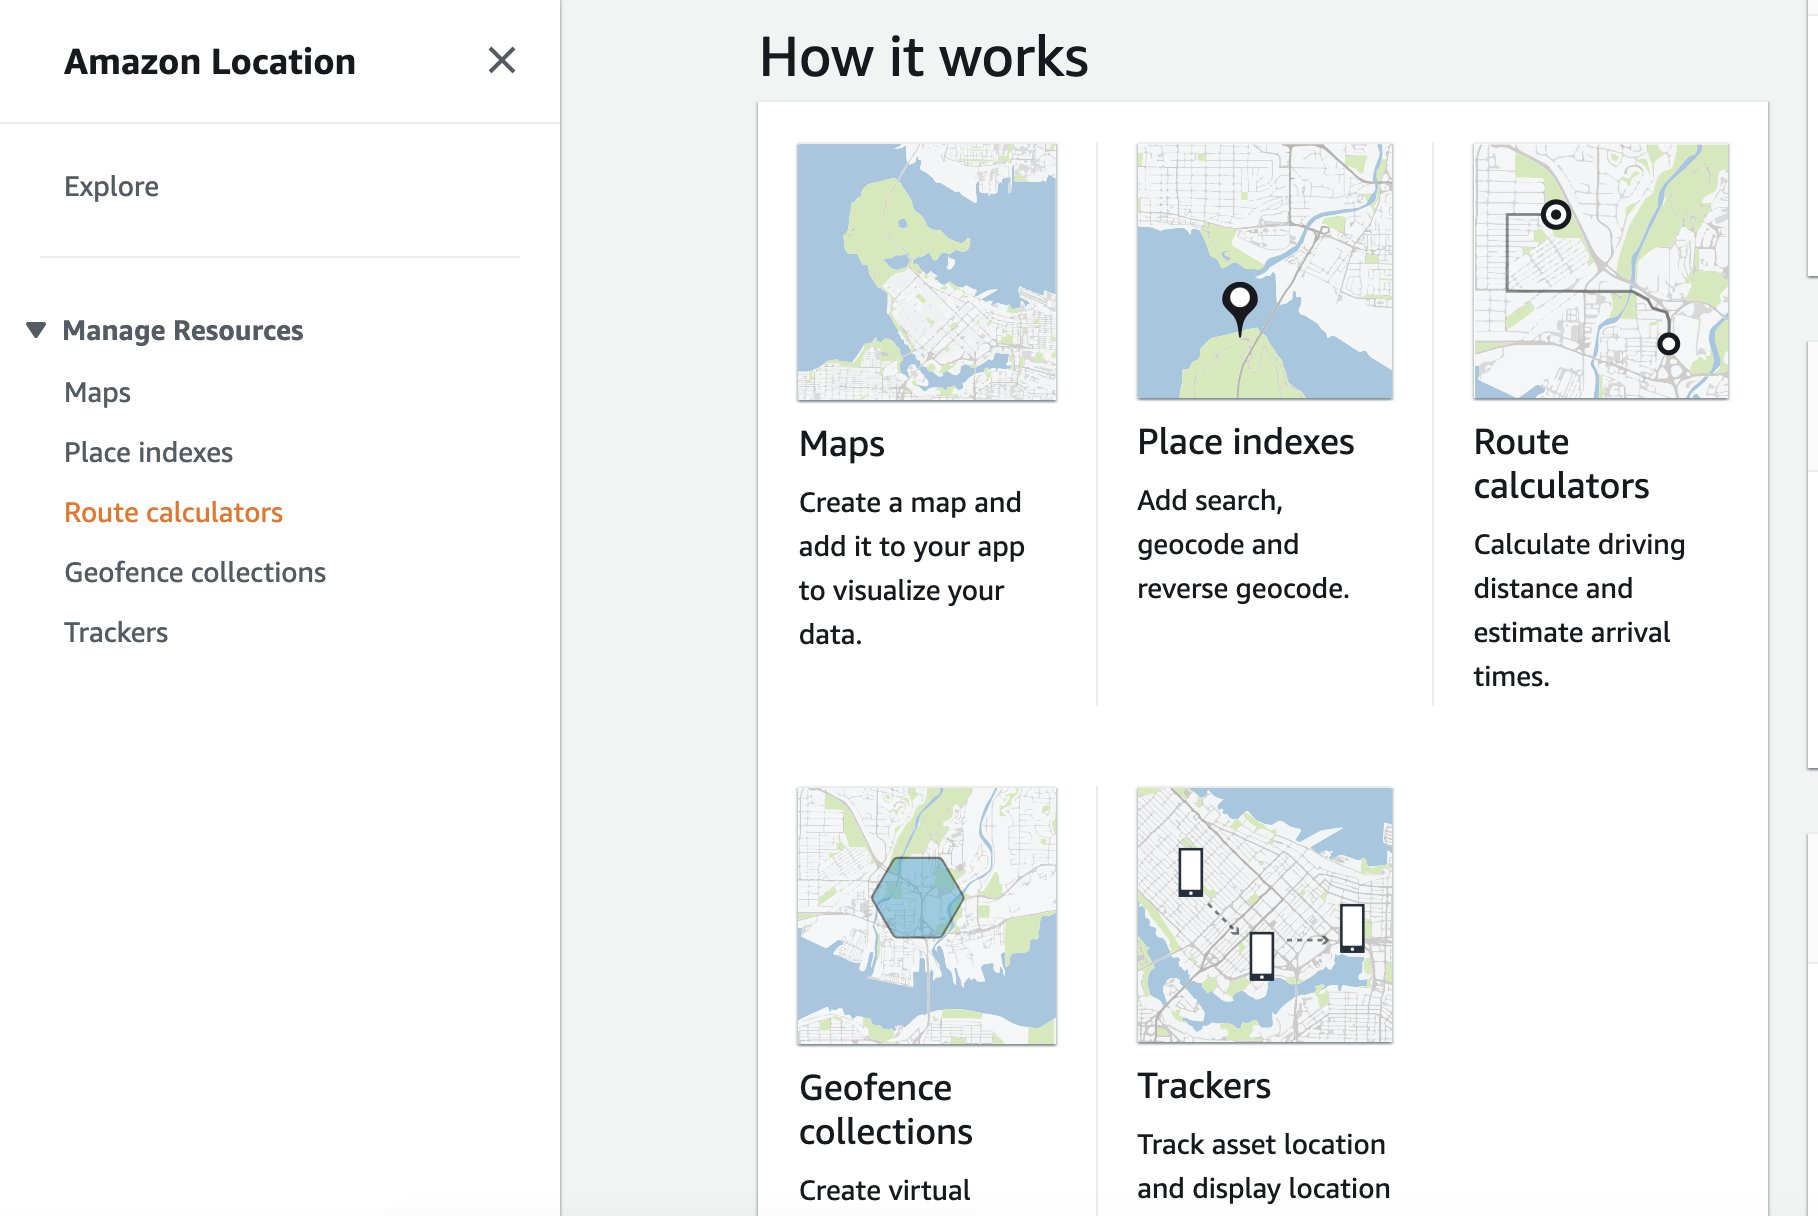
Task: Collapse the Manage Resources section
Action: pyautogui.click(x=184, y=330)
